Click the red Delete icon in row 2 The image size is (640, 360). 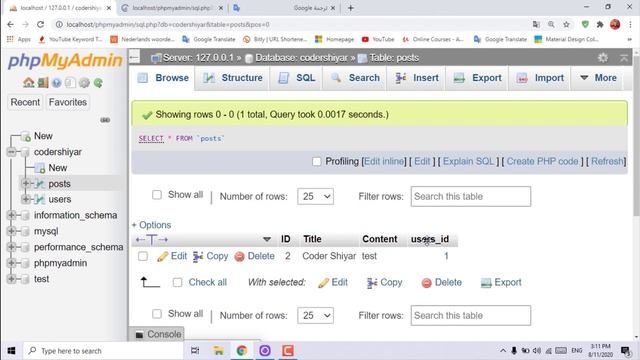[x=239, y=256]
